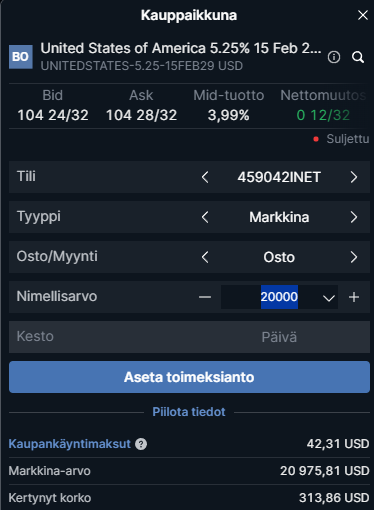Close the Kauppaikkuna window
Screen dimensions: 374x510
click(363, 15)
